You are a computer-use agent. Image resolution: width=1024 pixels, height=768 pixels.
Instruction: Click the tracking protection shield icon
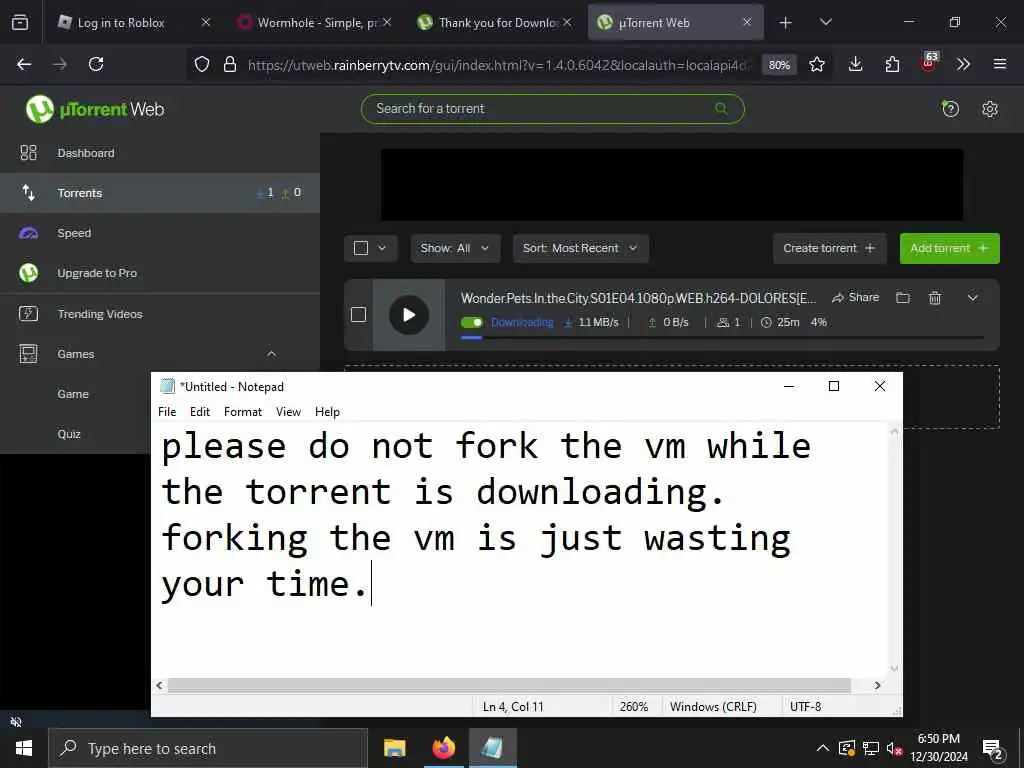[x=202, y=64]
